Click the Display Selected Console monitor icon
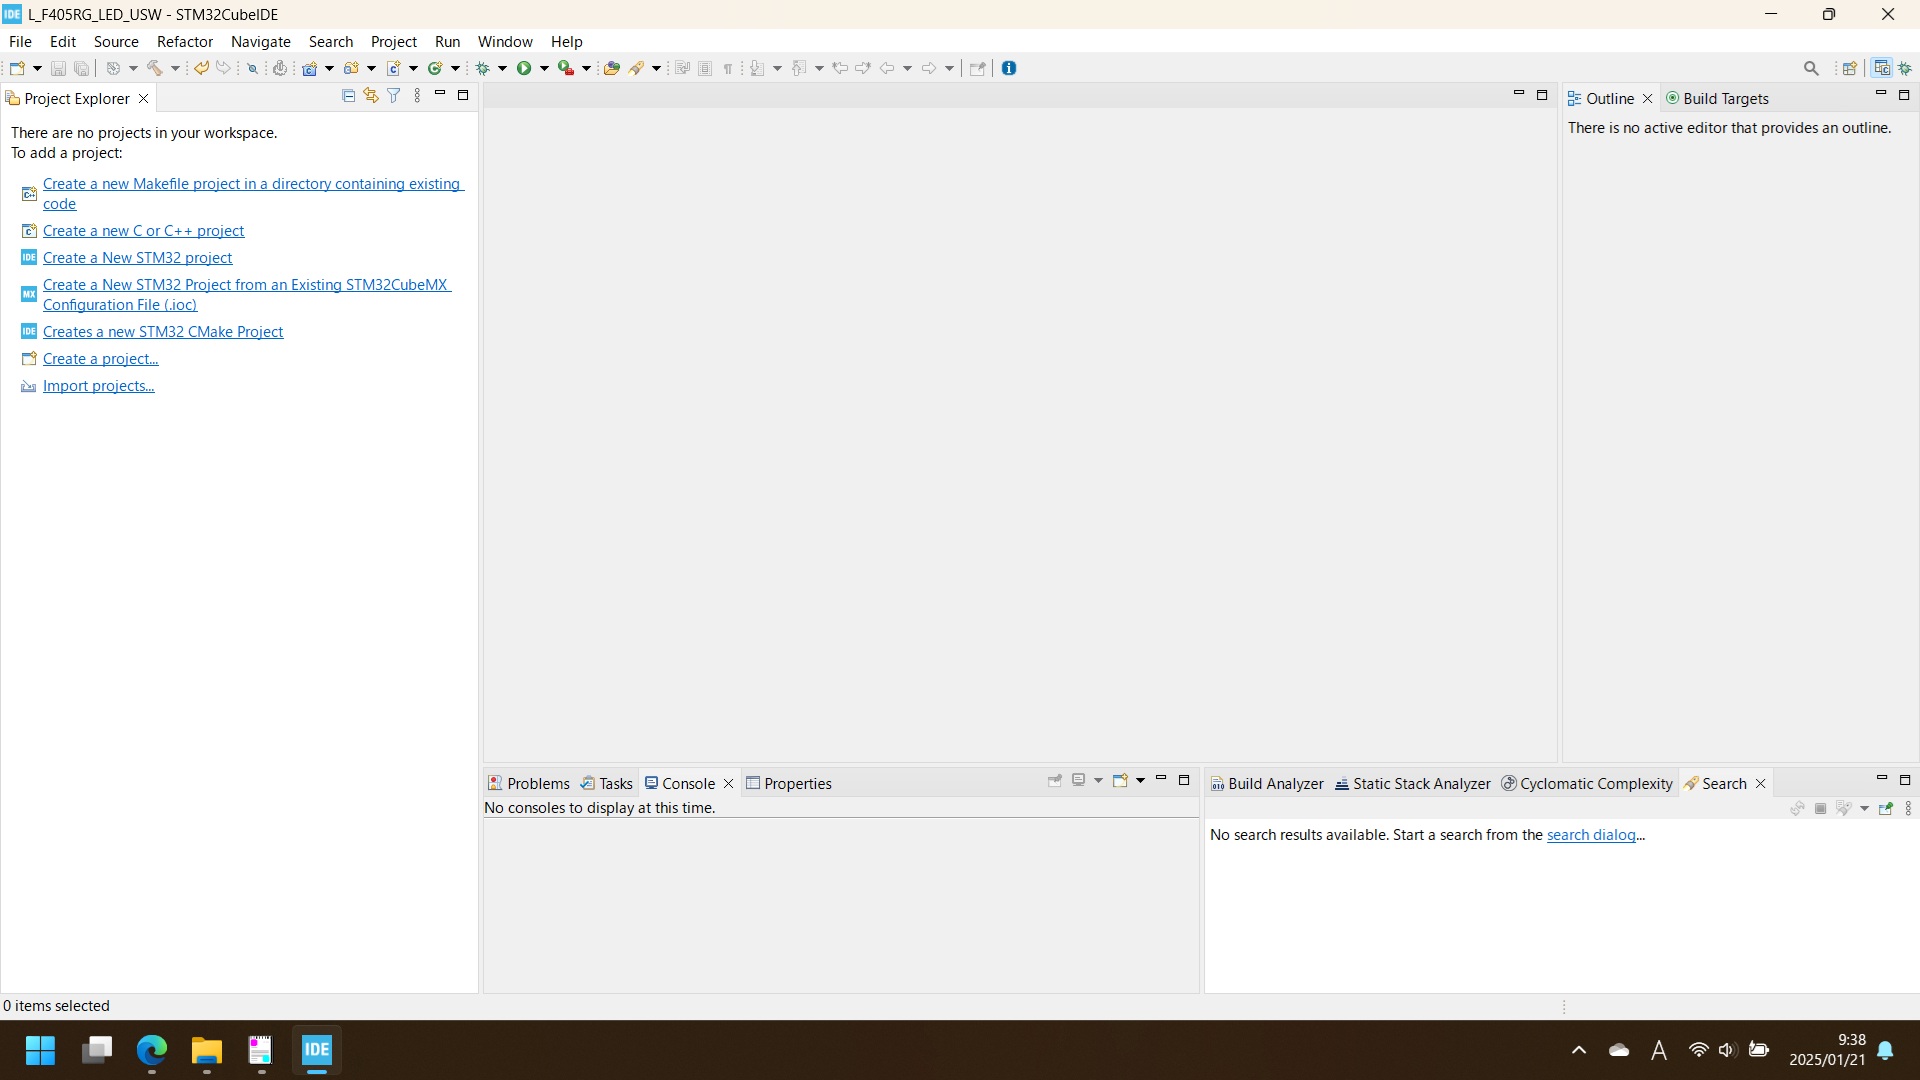This screenshot has height=1080, width=1920. [1079, 780]
